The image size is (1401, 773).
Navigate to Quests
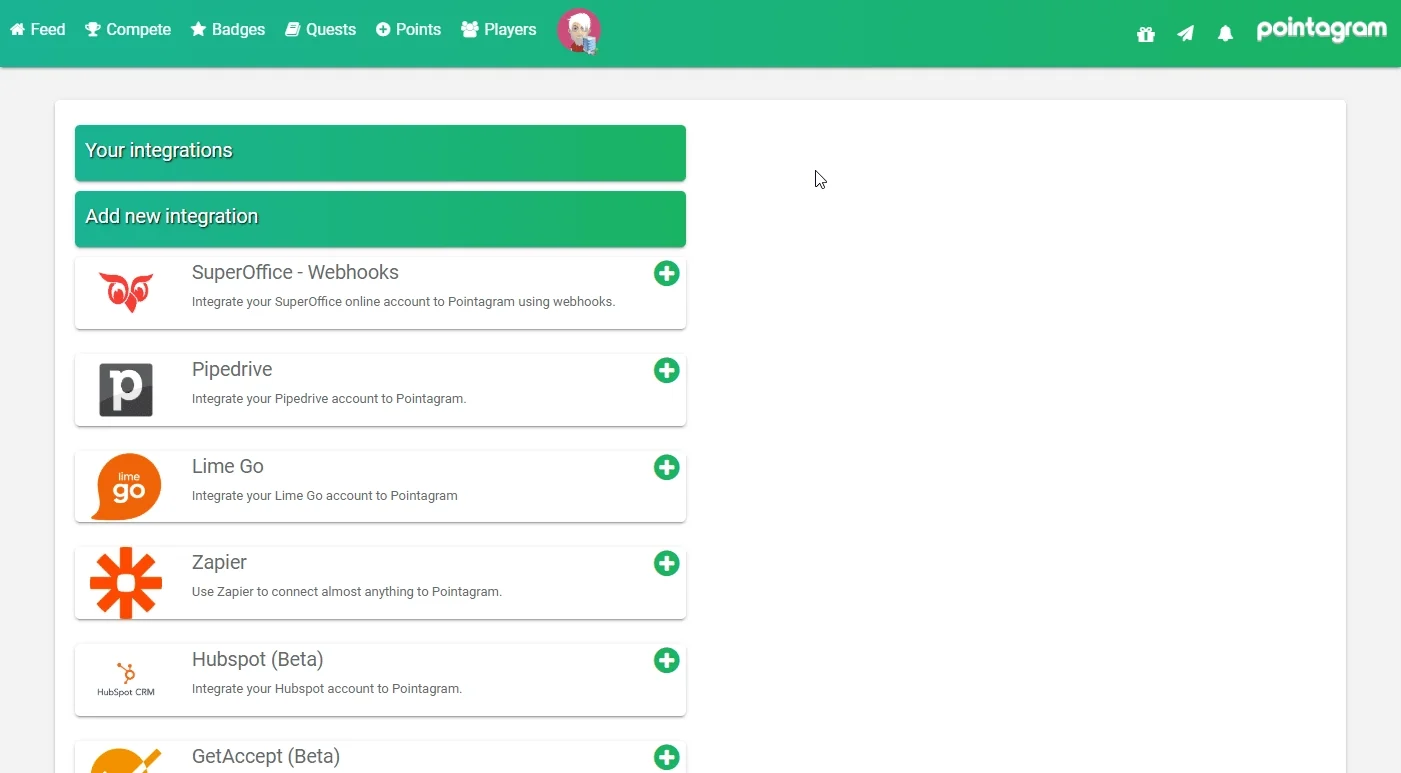(321, 30)
